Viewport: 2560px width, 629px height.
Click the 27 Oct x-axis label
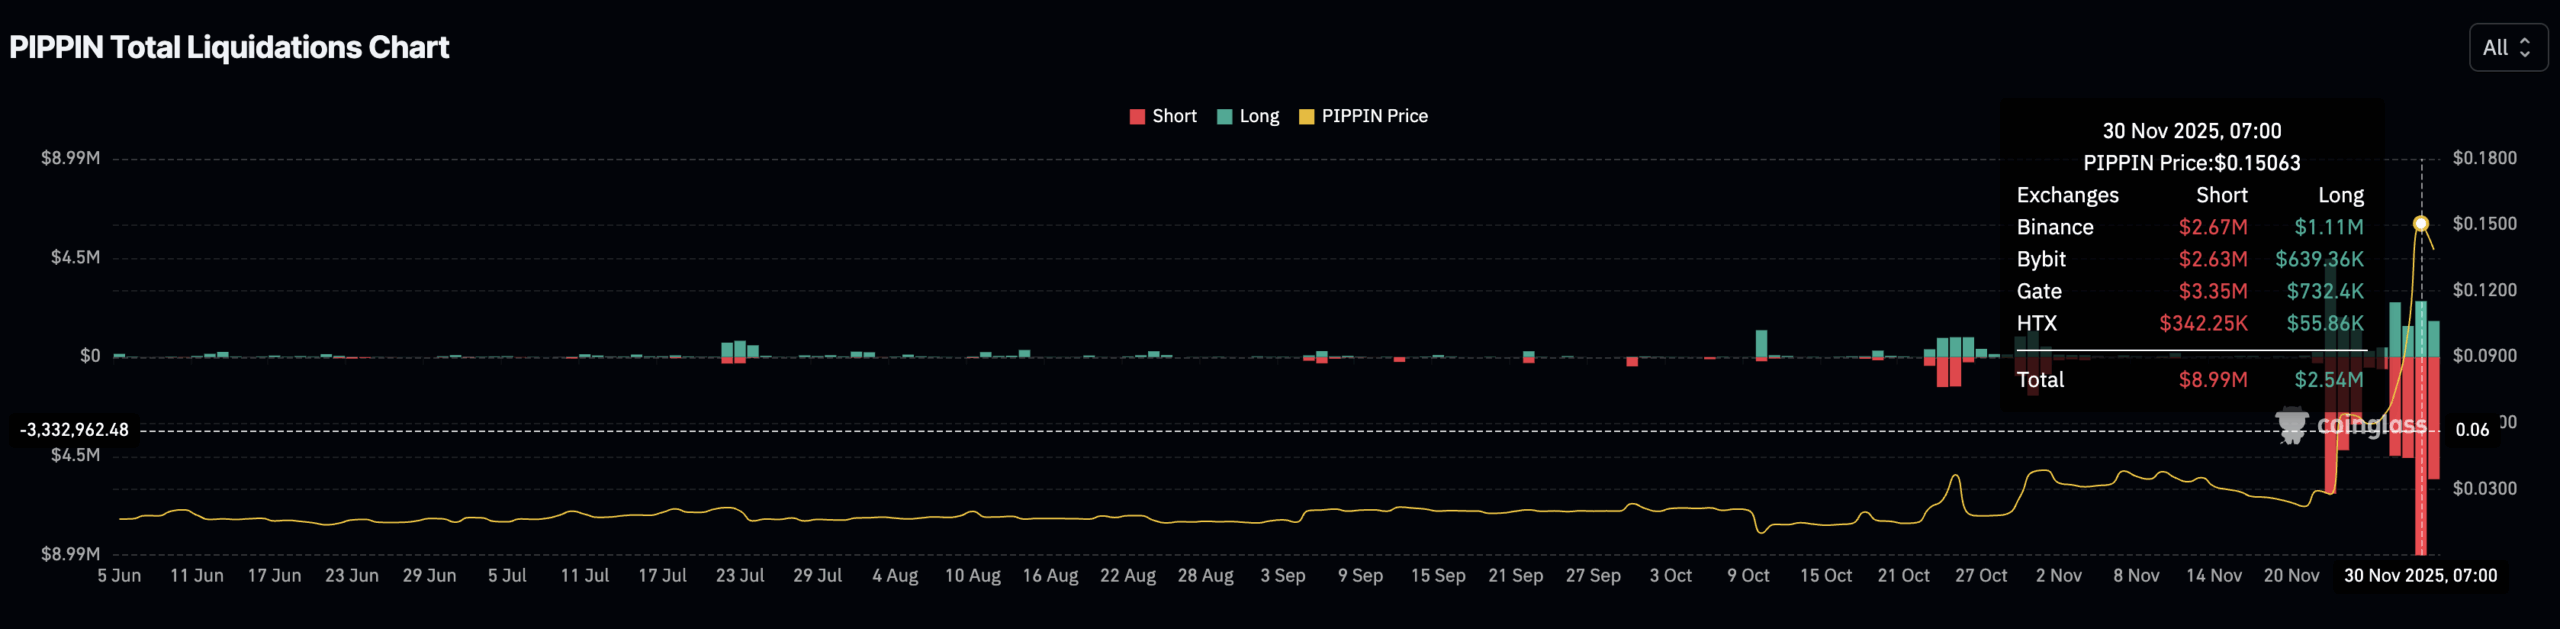tap(1981, 576)
